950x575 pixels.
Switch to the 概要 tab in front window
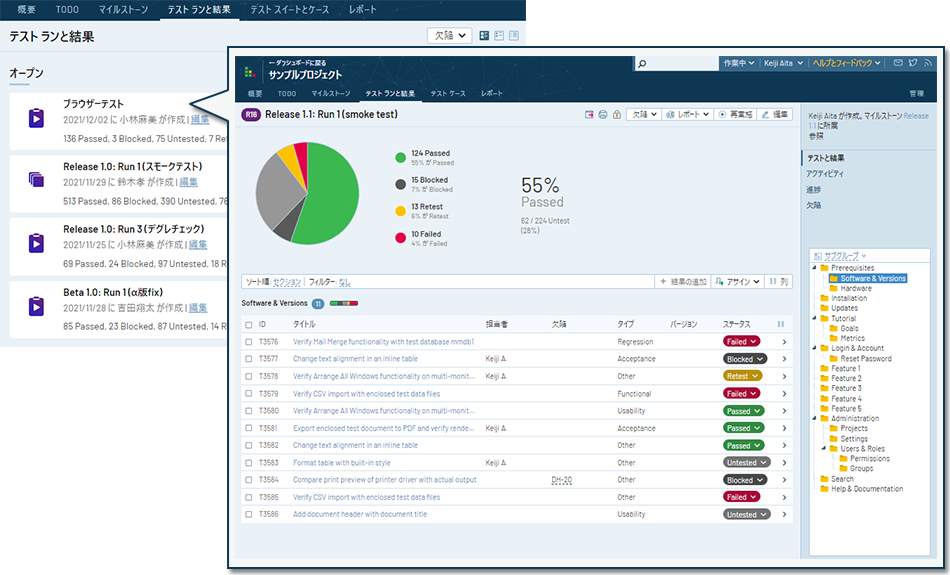click(255, 93)
